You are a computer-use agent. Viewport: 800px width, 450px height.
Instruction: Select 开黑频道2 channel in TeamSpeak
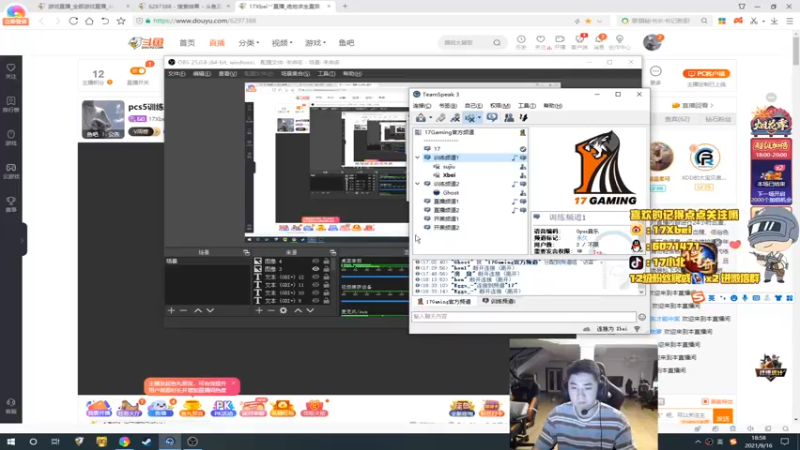[446, 228]
